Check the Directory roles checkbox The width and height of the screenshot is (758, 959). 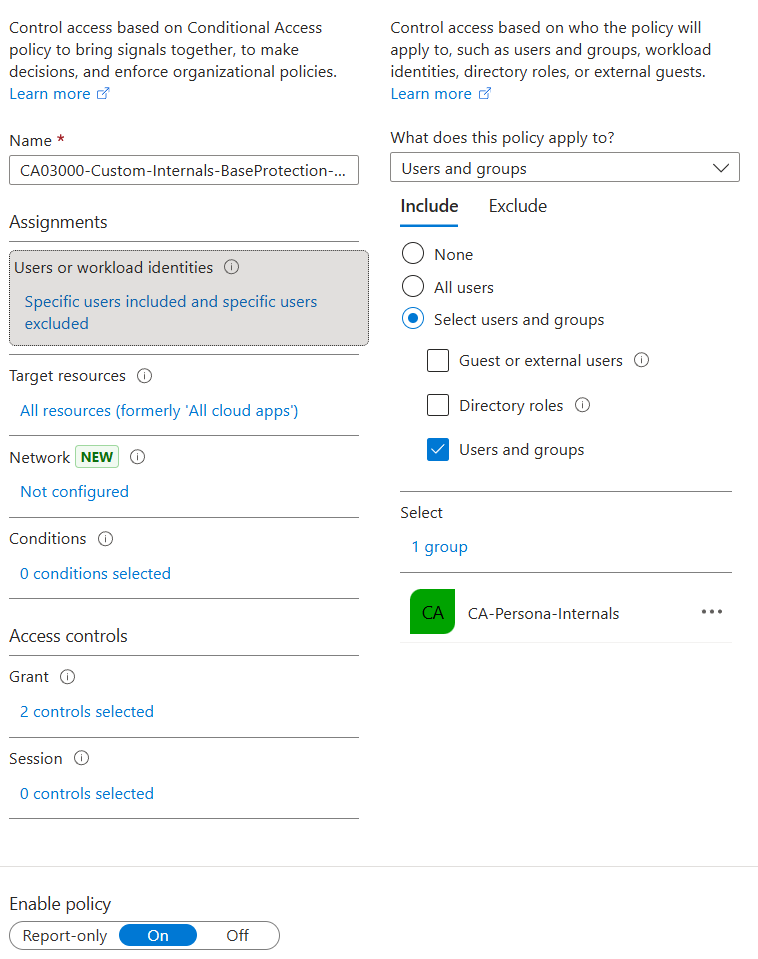pyautogui.click(x=438, y=405)
